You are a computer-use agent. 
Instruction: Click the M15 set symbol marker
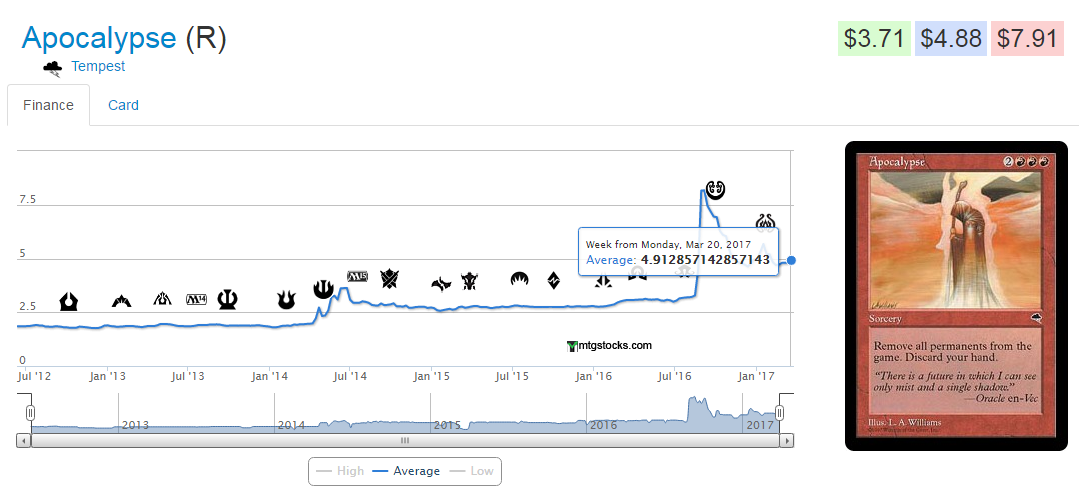[x=358, y=277]
